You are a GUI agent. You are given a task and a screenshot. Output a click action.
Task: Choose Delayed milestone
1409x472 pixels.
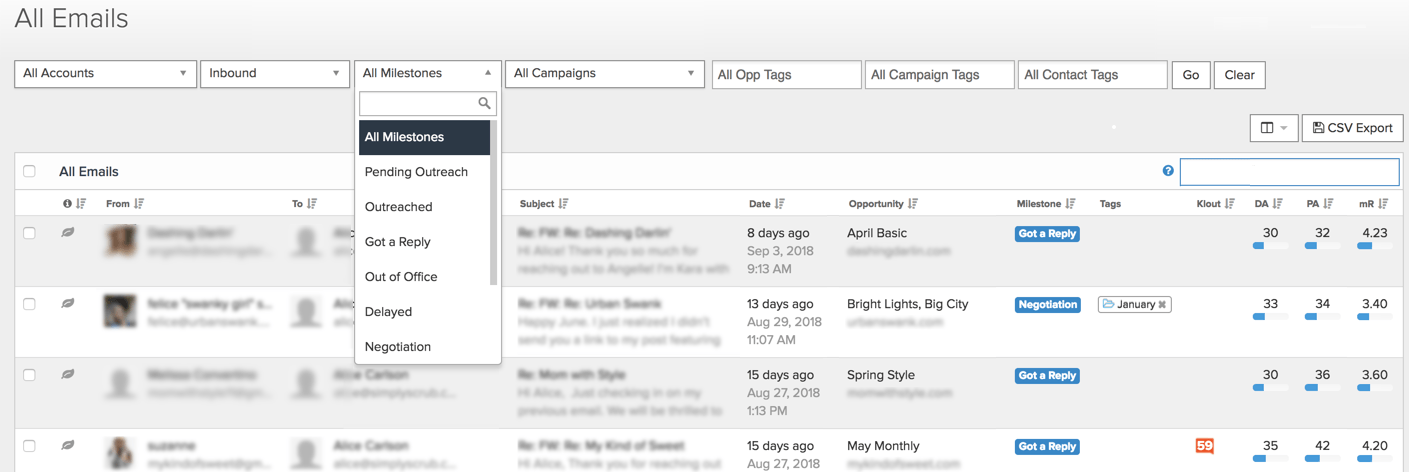coord(424,312)
